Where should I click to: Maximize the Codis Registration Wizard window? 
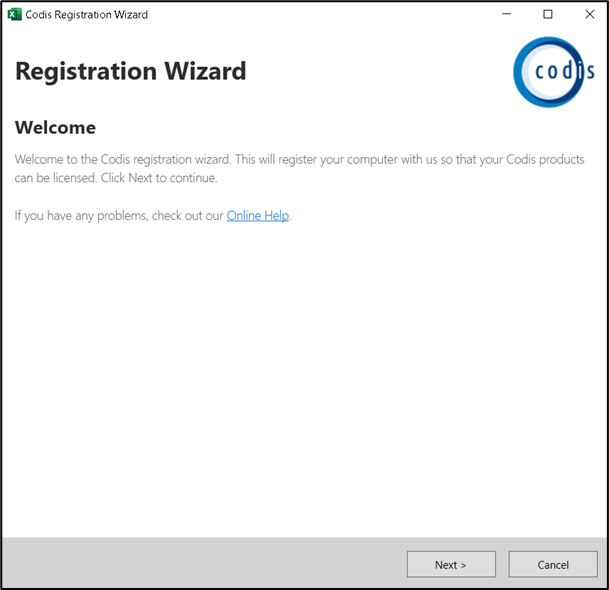point(548,14)
